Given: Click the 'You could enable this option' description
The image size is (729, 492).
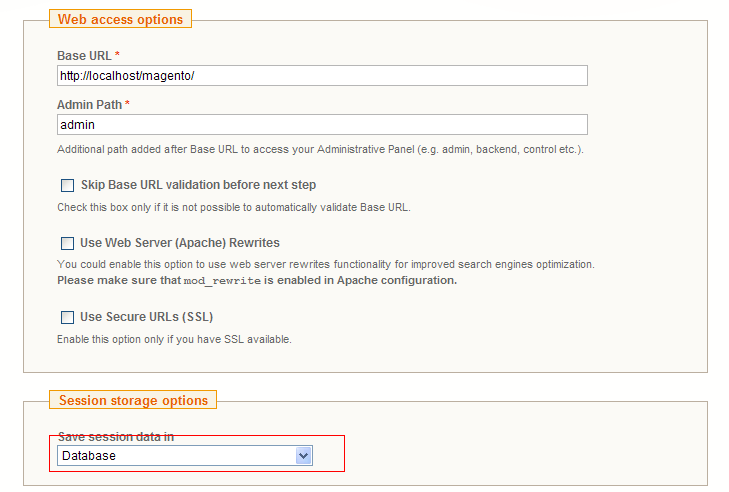Looking at the screenshot, I should coord(326,264).
